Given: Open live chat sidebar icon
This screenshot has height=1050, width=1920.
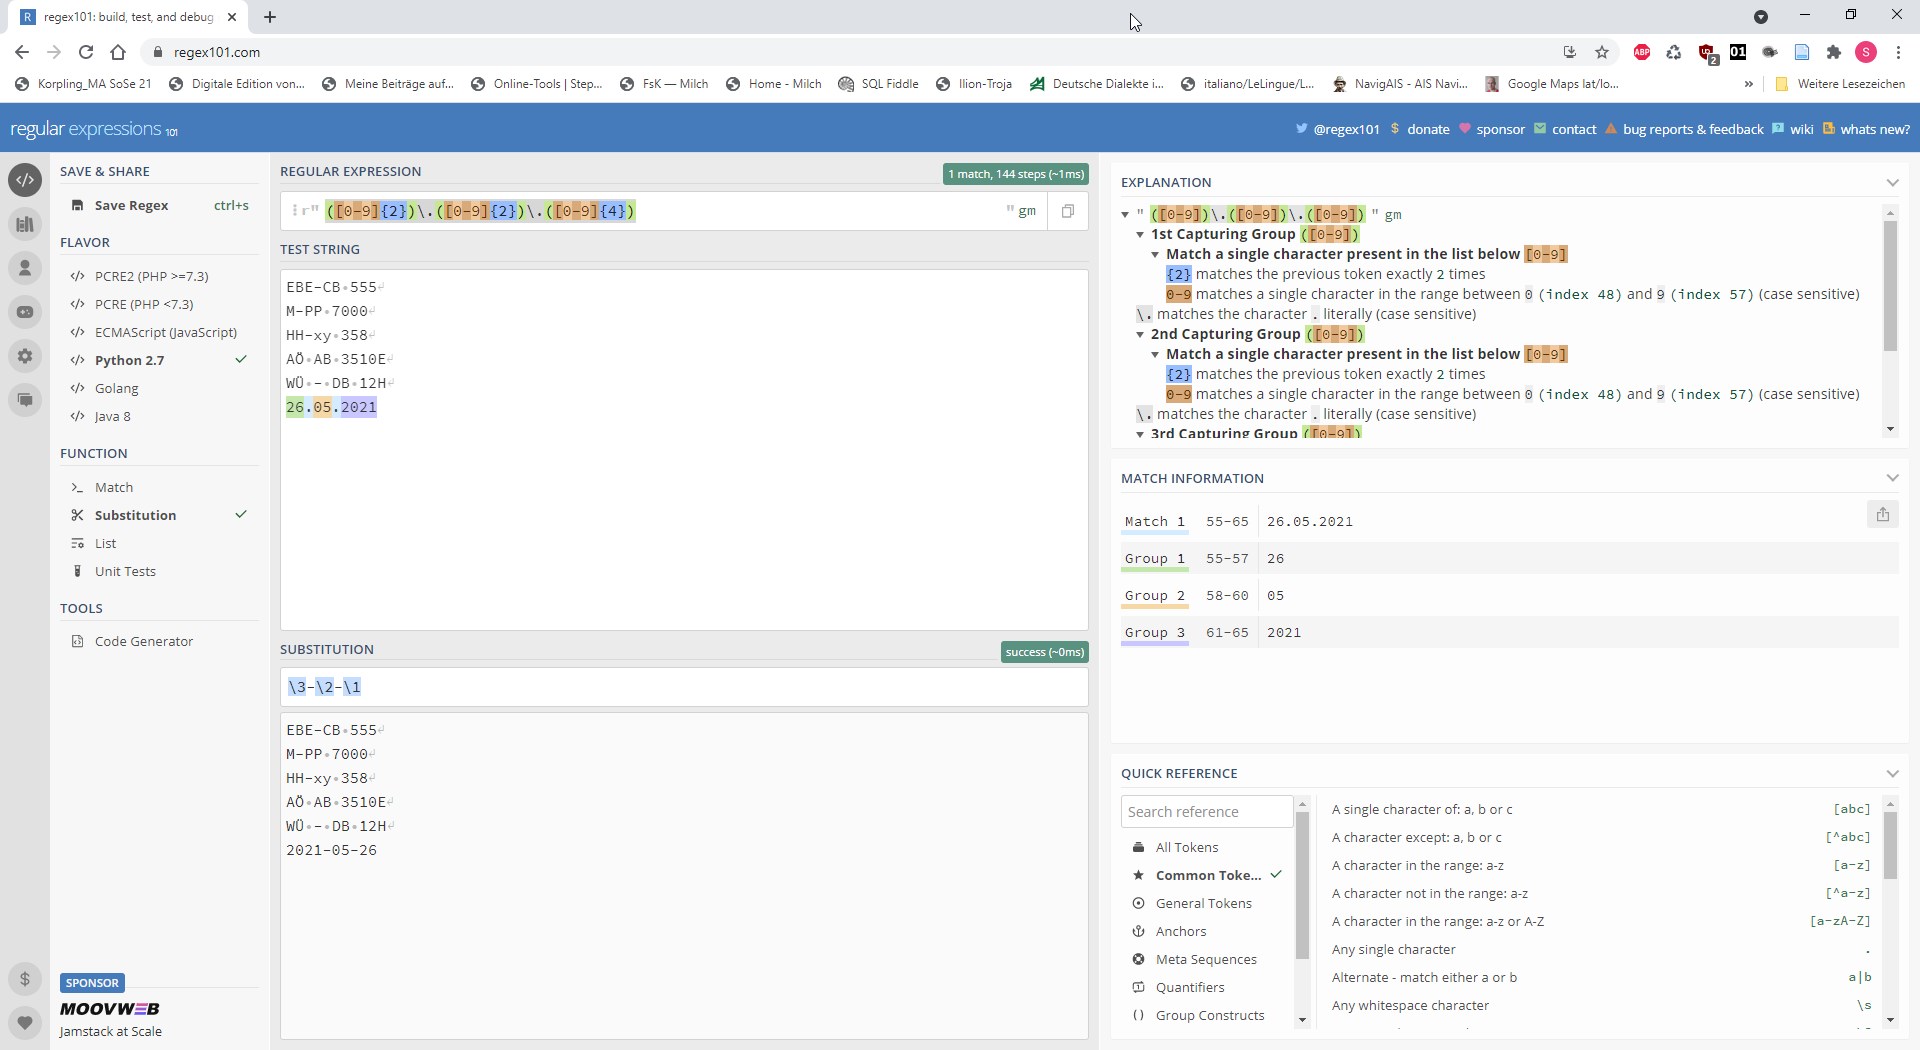Looking at the screenshot, I should click(25, 400).
